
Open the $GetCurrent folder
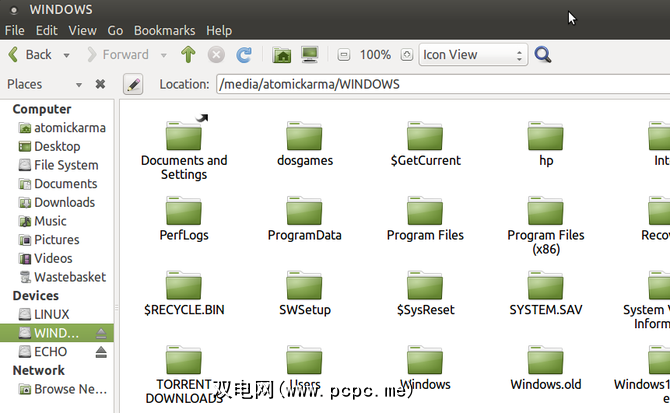425,135
